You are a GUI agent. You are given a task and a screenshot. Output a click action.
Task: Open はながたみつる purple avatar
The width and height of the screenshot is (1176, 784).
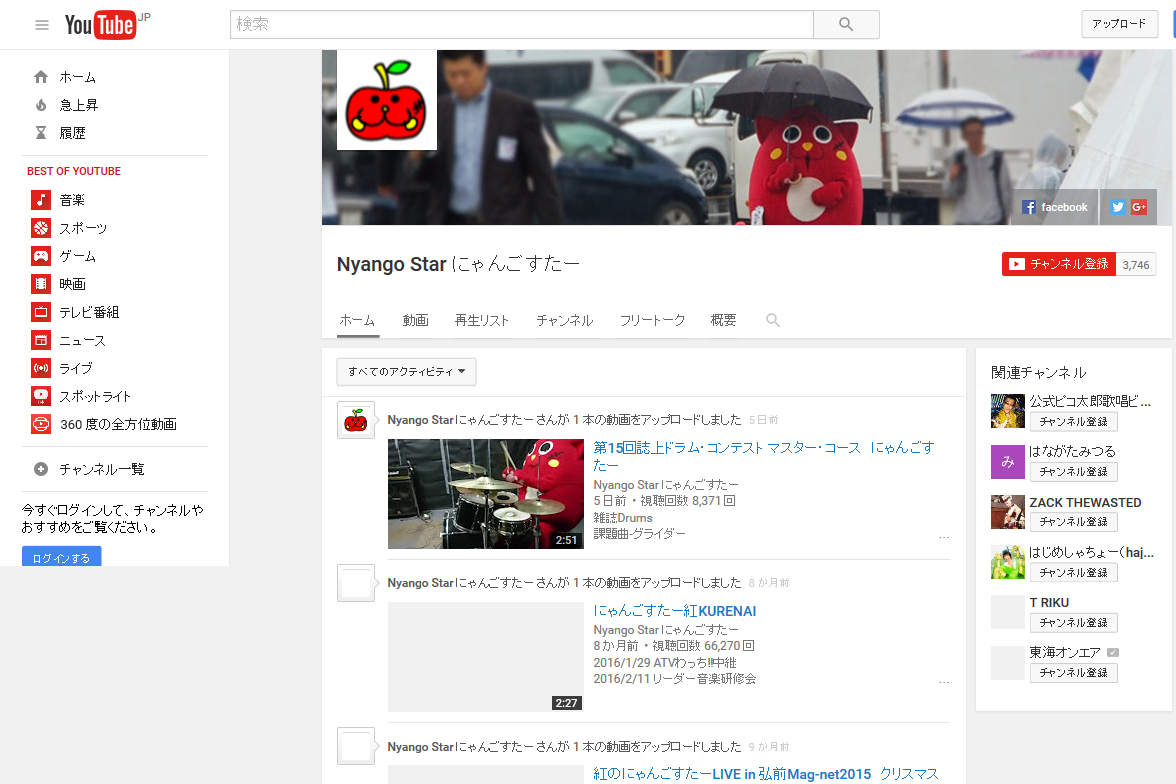[1007, 461]
